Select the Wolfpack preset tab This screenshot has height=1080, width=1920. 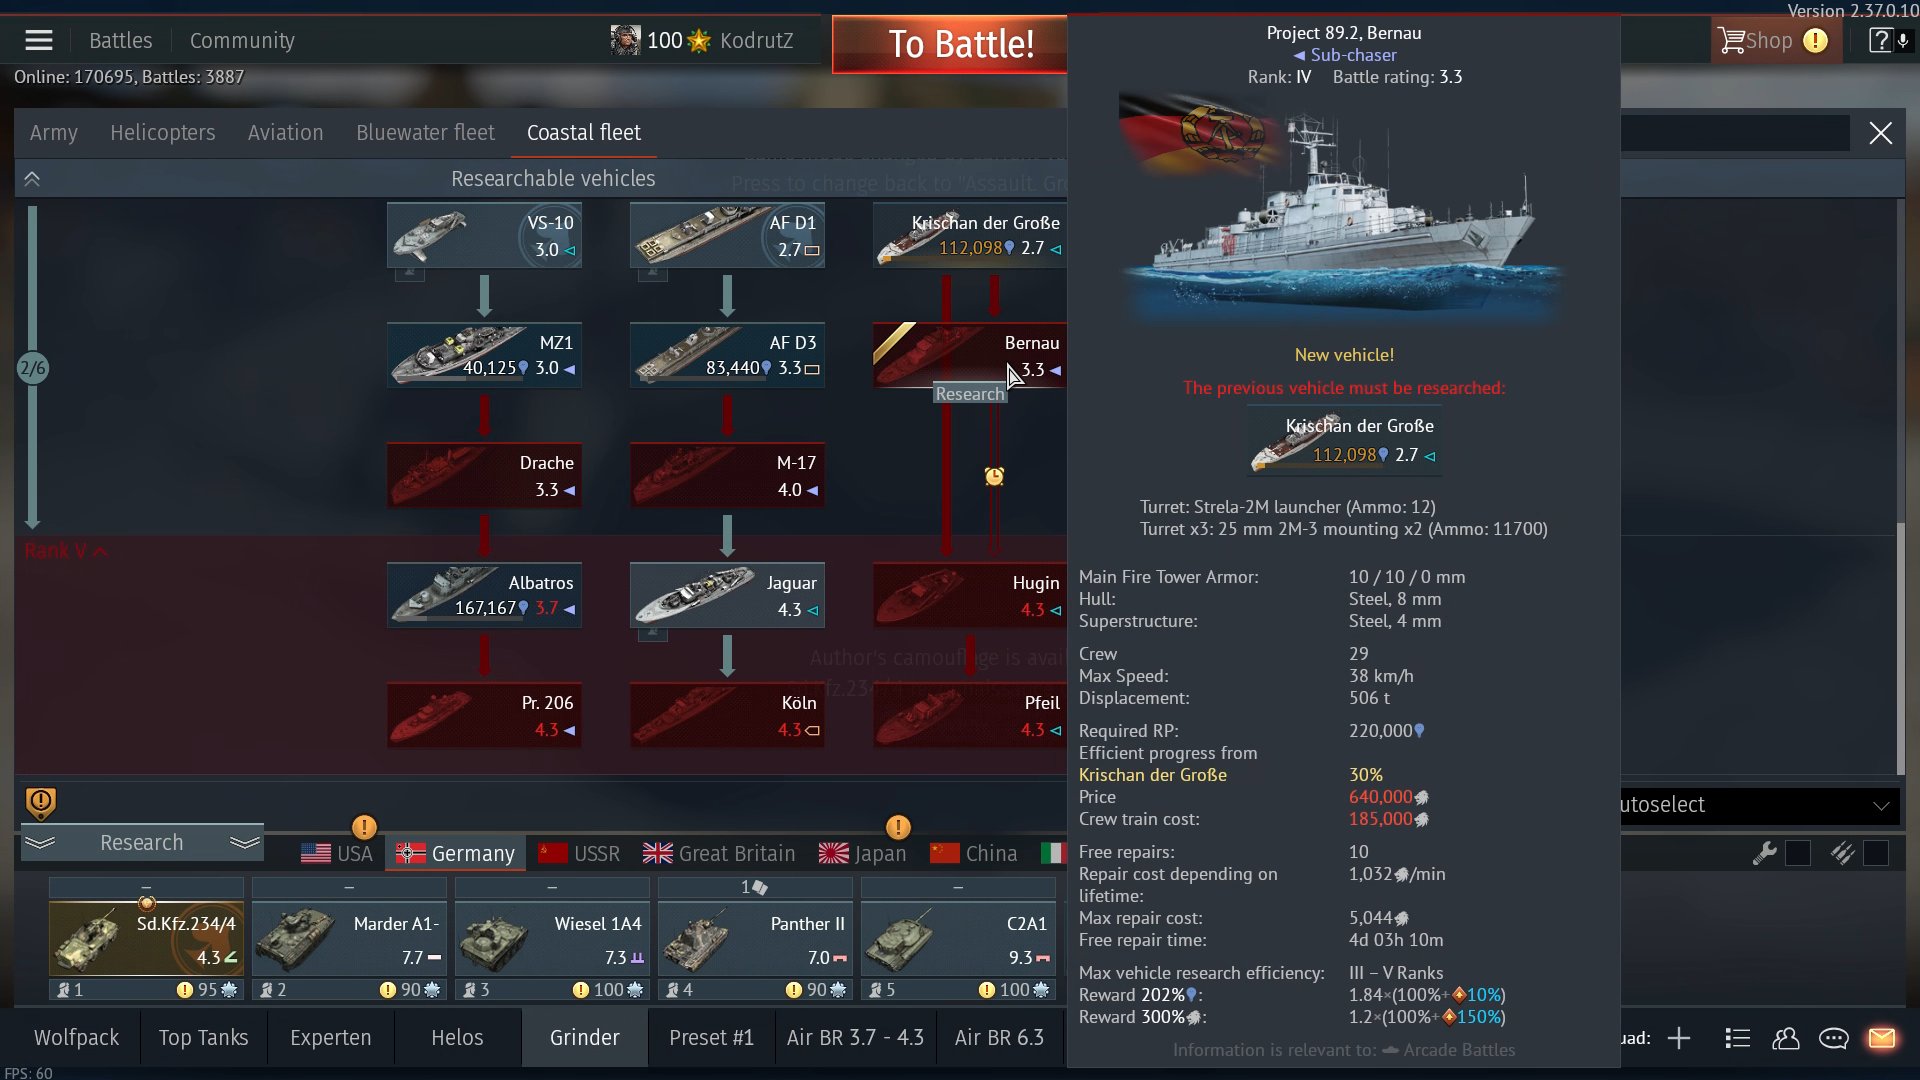pos(76,1038)
